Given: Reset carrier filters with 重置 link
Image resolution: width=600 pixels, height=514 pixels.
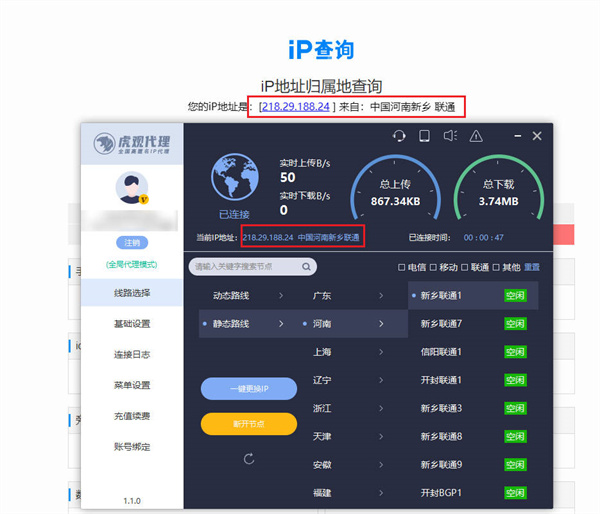Looking at the screenshot, I should pyautogui.click(x=532, y=267).
